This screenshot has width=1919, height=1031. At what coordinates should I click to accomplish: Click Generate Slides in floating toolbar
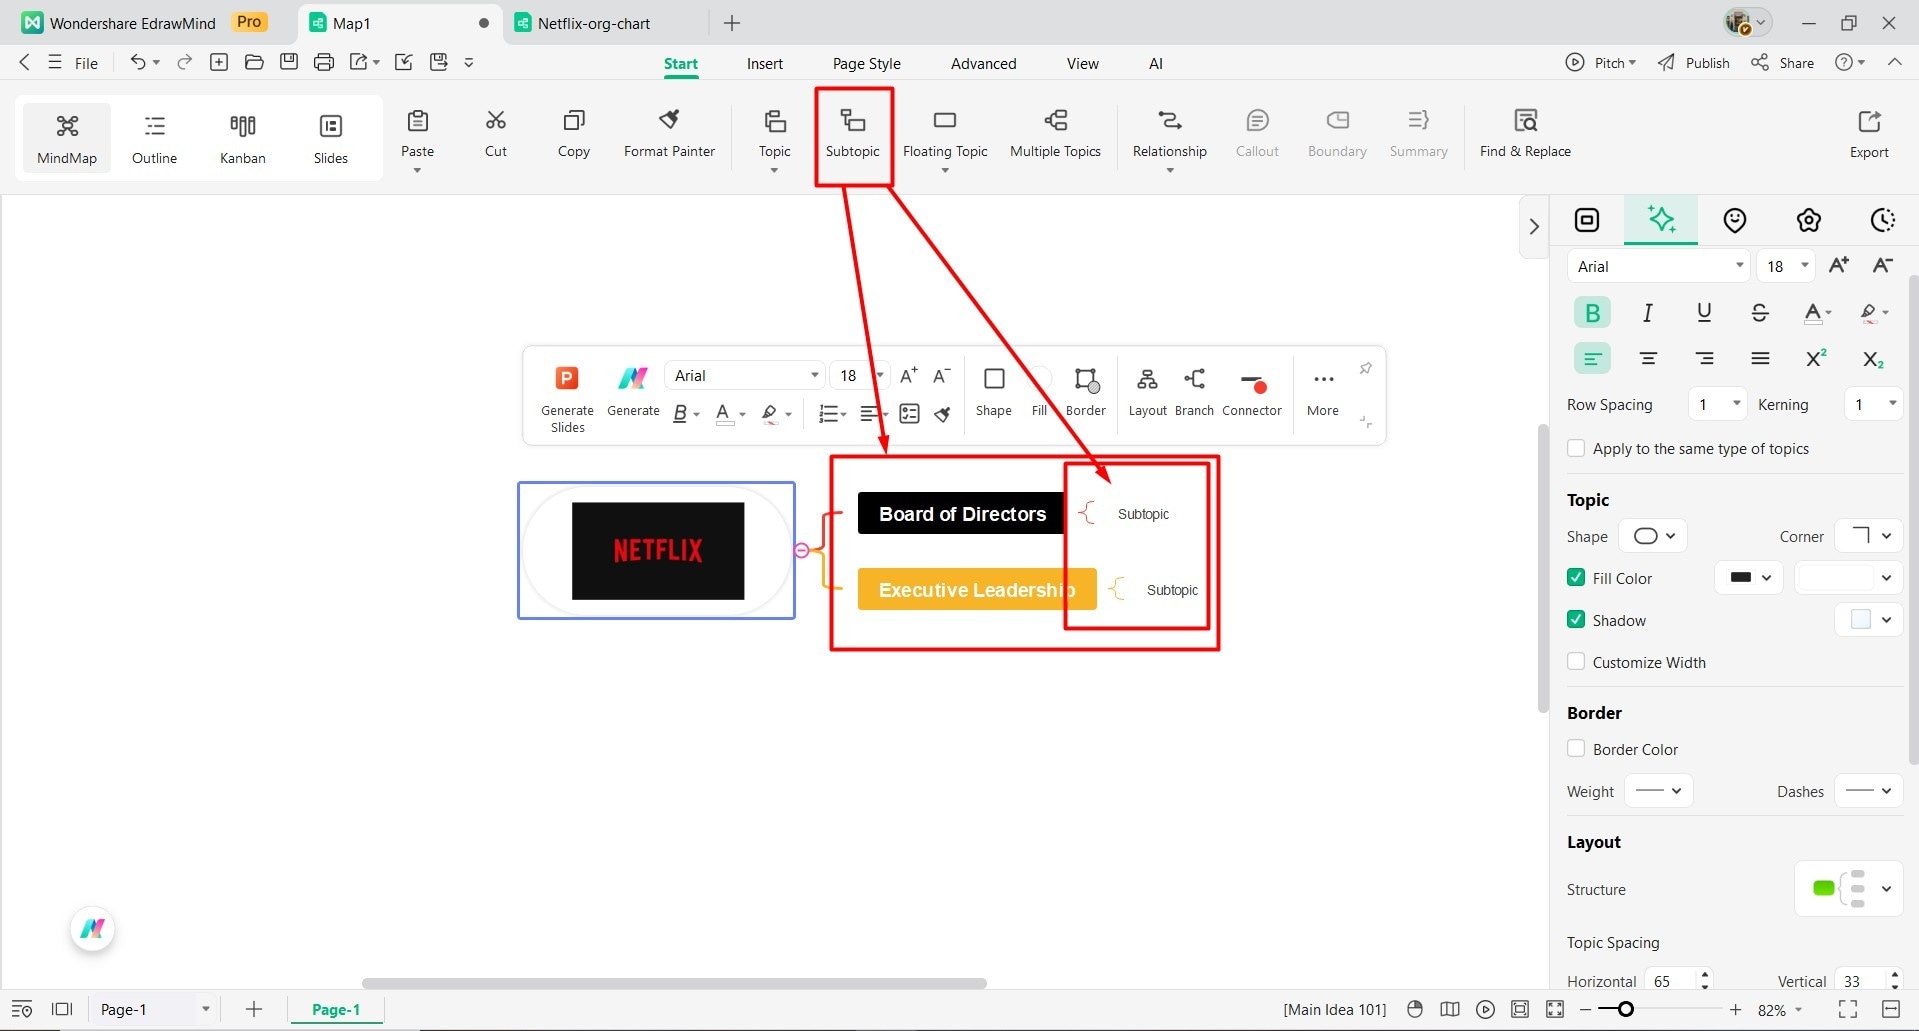tap(567, 398)
